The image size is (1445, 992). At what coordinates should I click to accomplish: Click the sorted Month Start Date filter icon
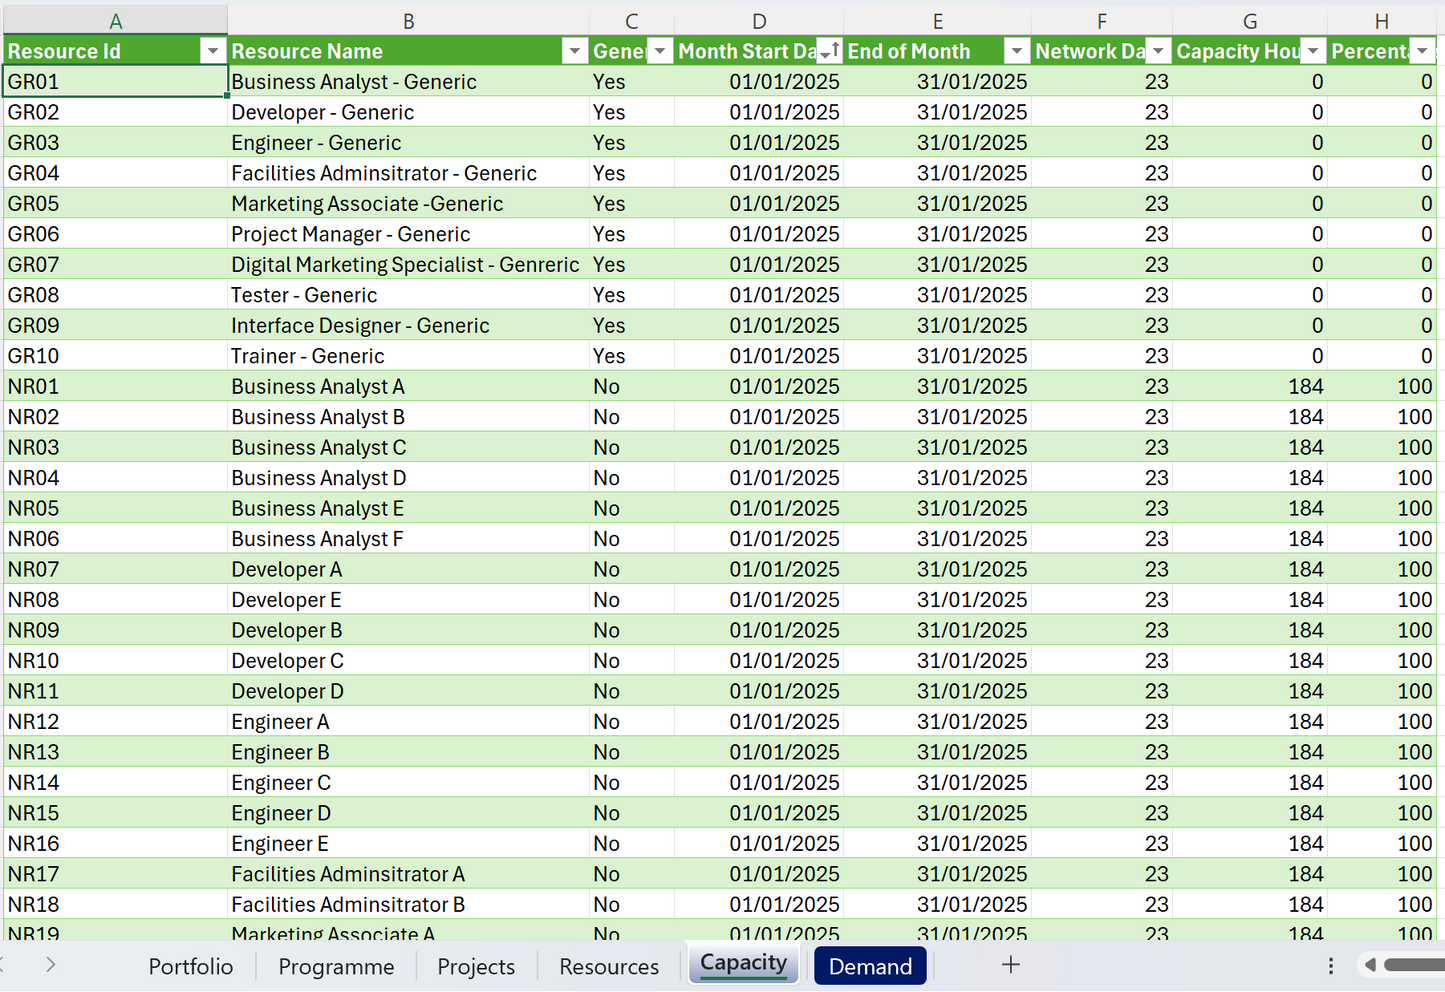(829, 50)
